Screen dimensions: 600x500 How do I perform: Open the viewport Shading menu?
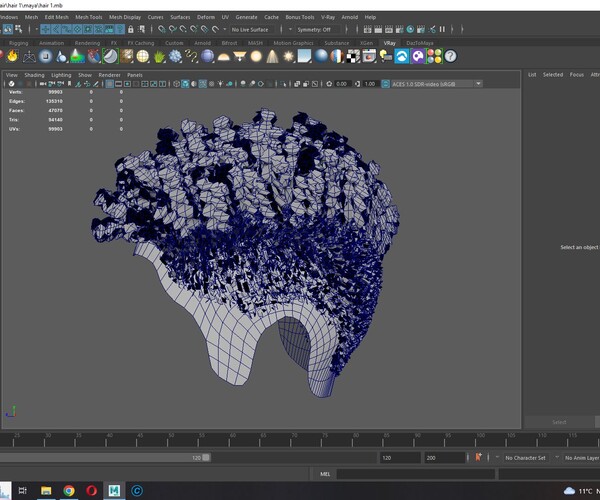point(34,75)
